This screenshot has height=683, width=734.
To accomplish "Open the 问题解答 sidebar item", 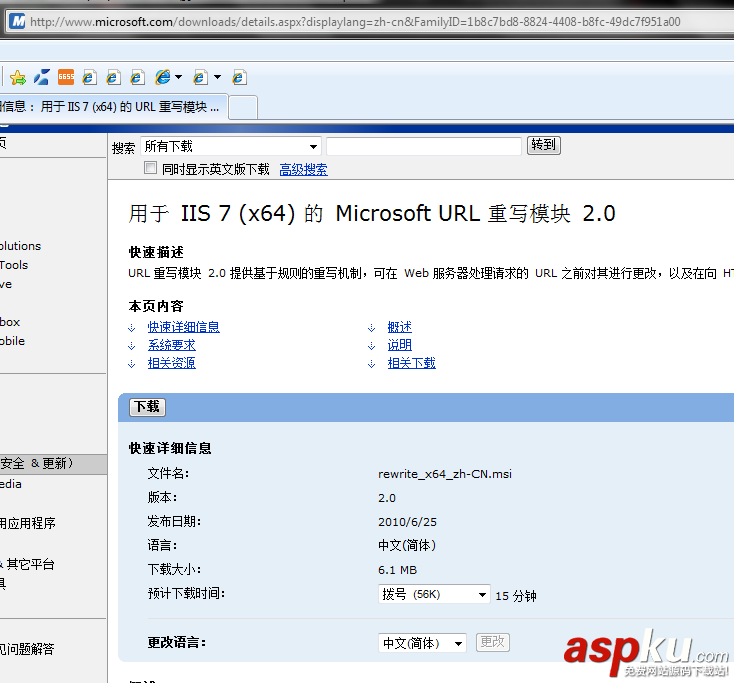I will (x=27, y=649).
